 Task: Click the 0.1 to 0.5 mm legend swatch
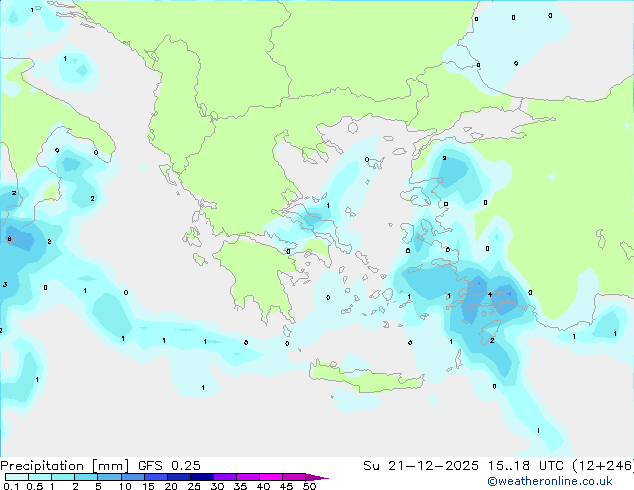click(x=17, y=477)
